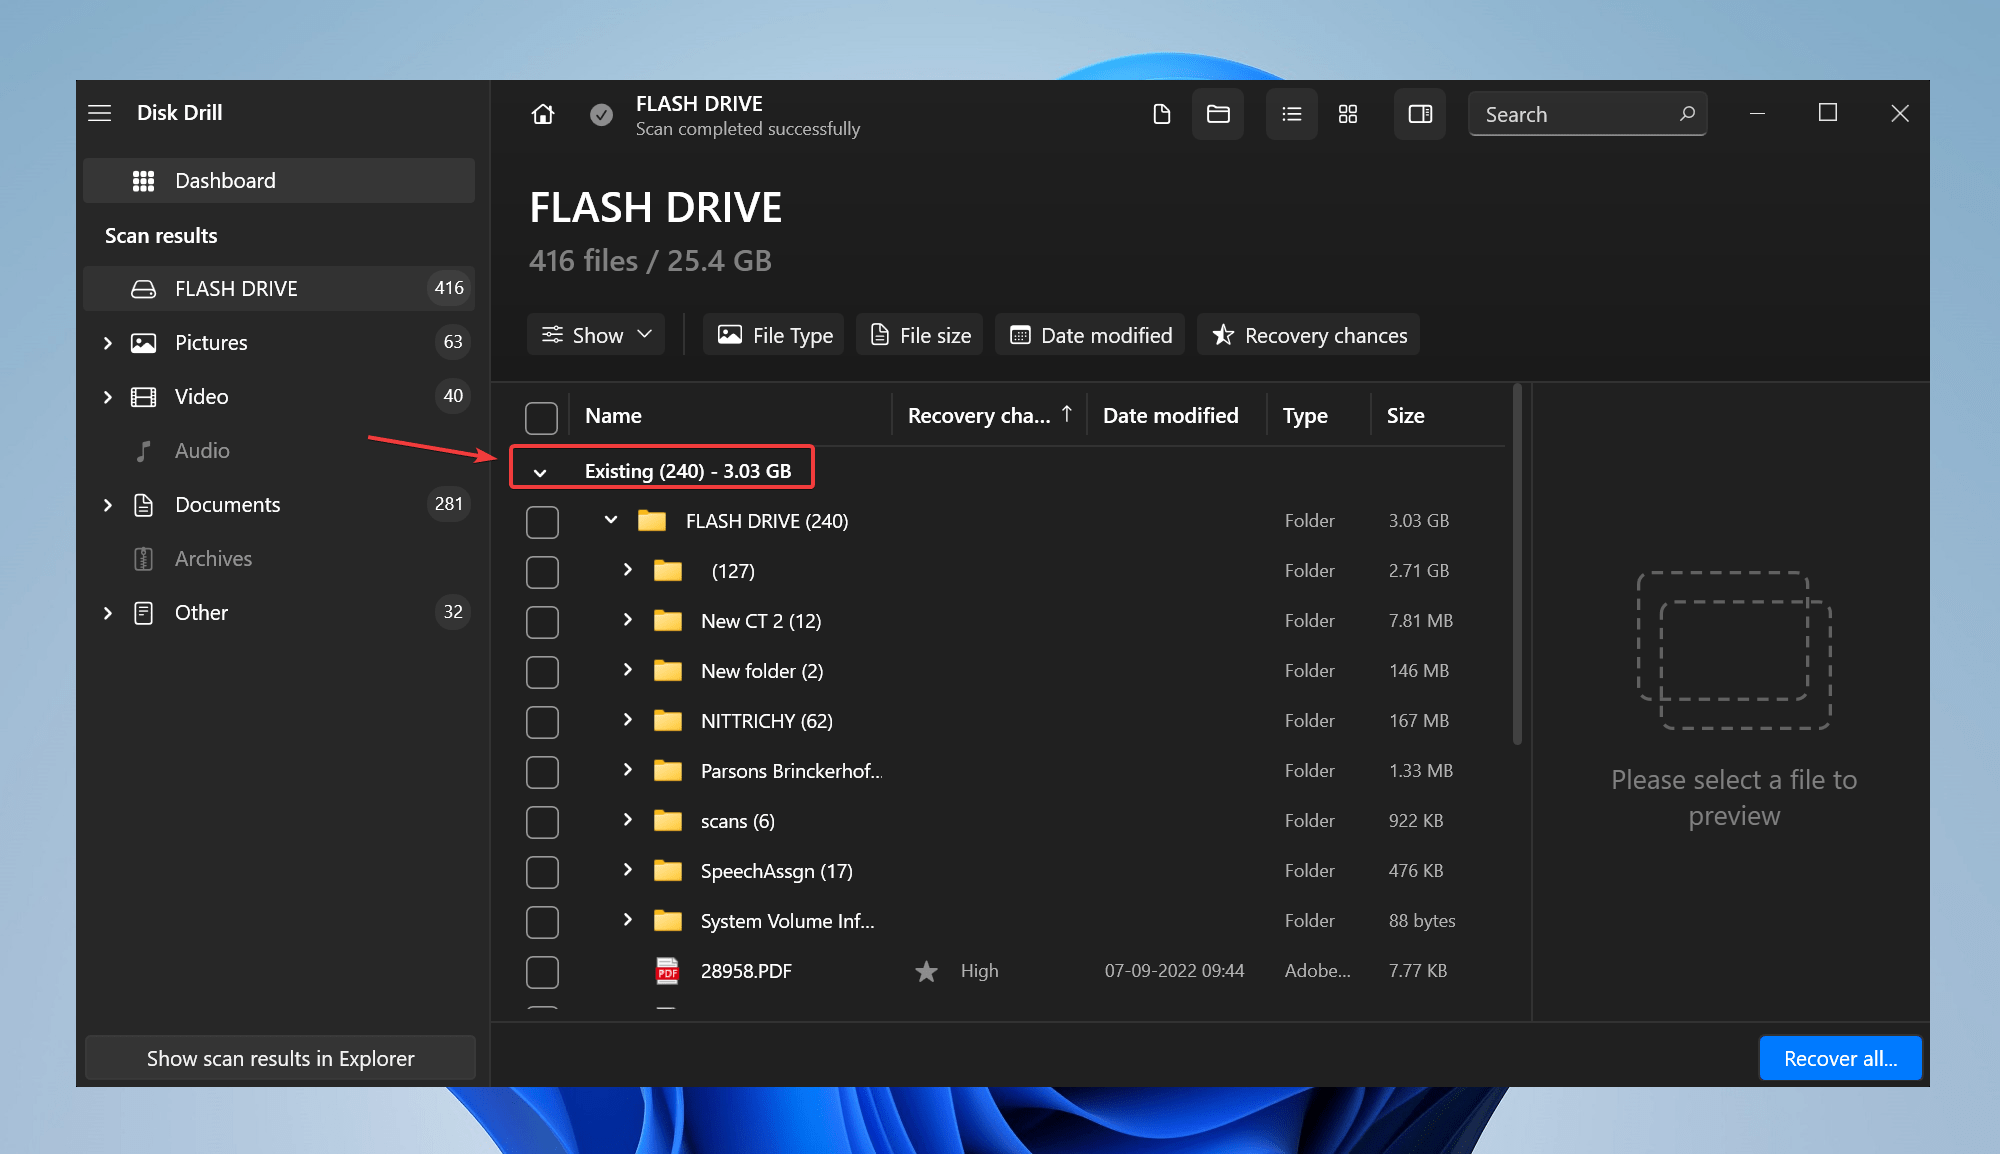The image size is (2000, 1154).
Task: Check the NITTRICHY (62) checkbox
Action: pyautogui.click(x=542, y=722)
